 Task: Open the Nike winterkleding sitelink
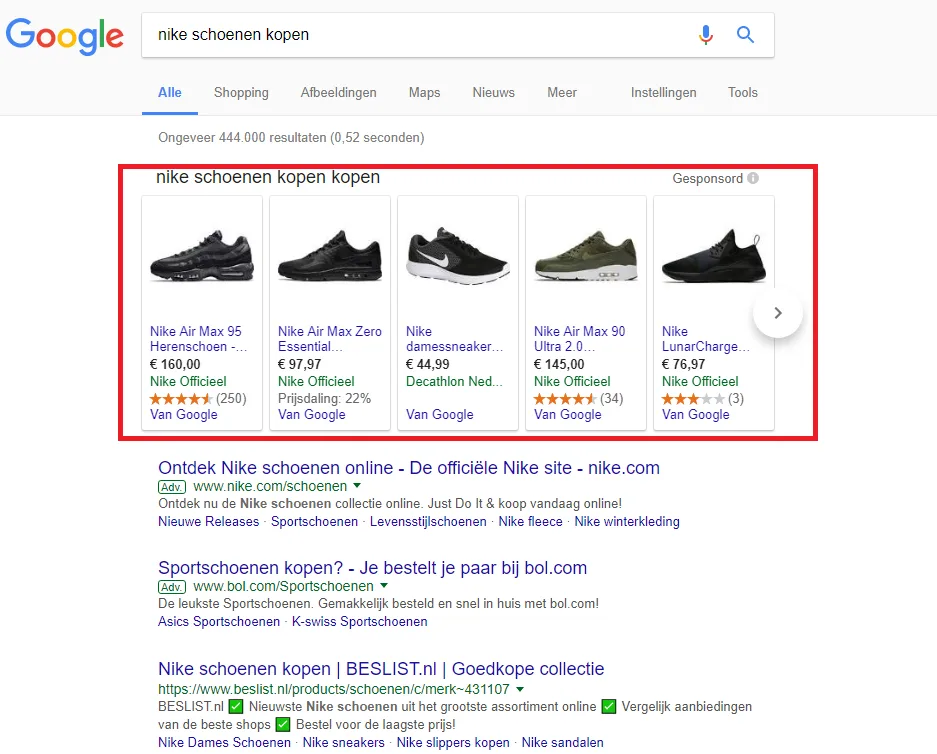pyautogui.click(x=627, y=522)
